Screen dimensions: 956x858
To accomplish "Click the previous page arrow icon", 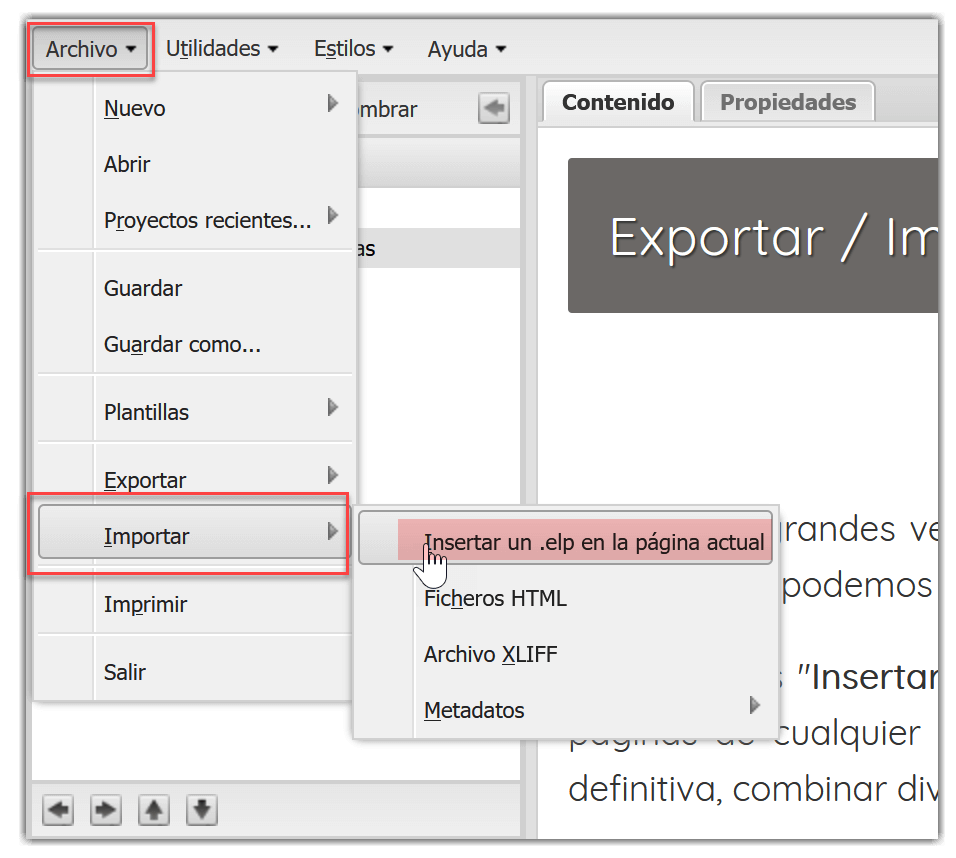I will point(57,810).
